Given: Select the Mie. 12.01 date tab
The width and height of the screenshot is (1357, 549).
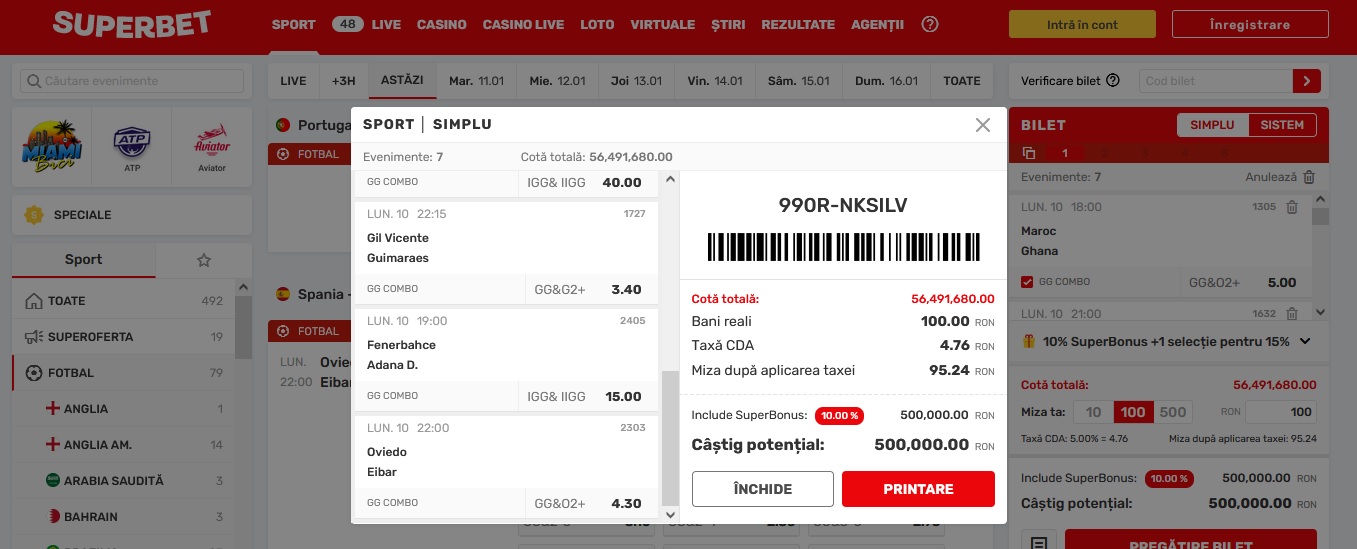Looking at the screenshot, I should pos(557,81).
